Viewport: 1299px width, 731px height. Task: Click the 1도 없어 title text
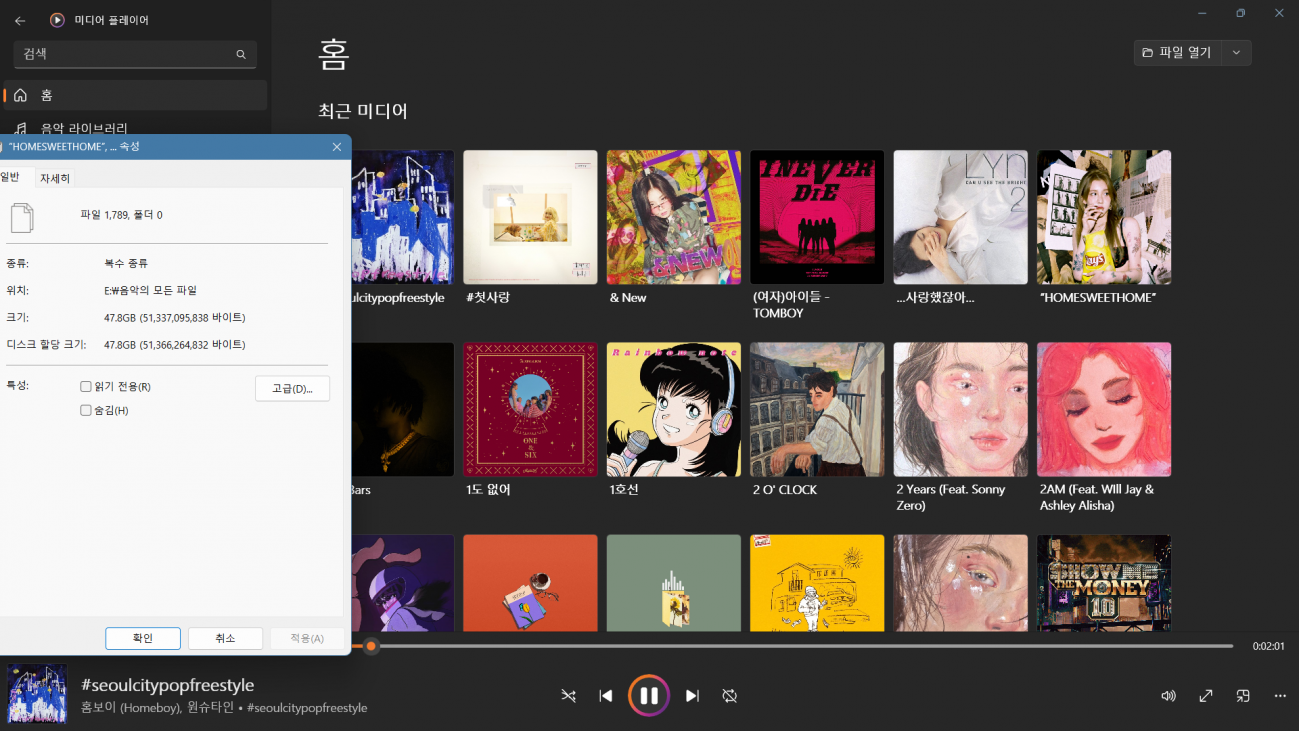pyautogui.click(x=488, y=490)
